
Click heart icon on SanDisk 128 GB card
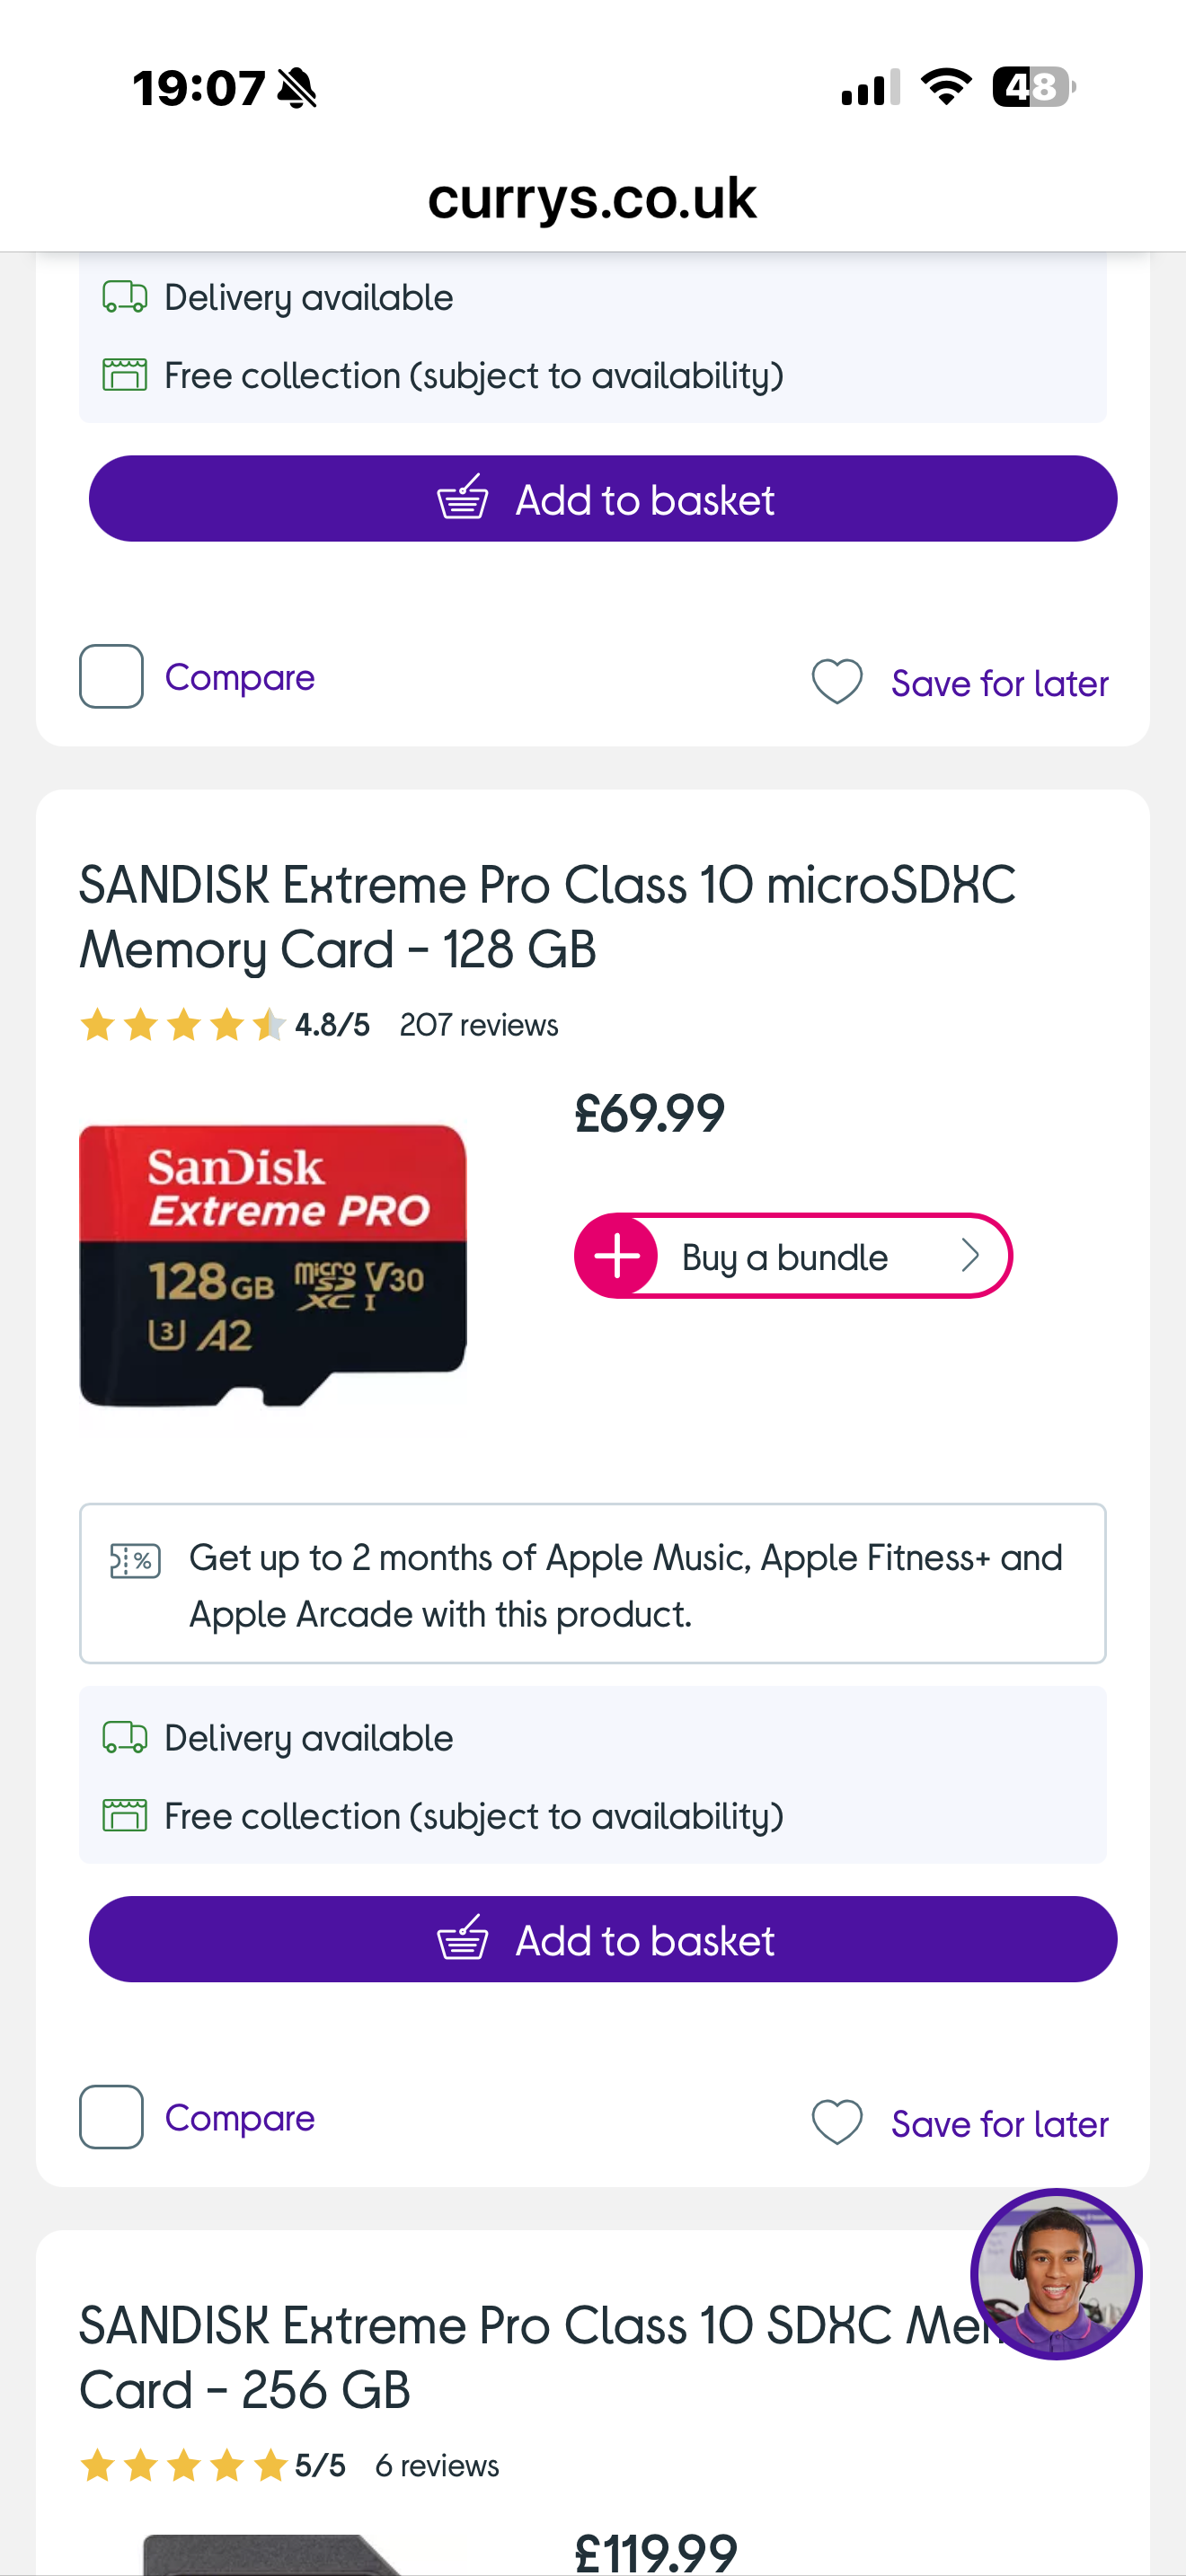837,2122
